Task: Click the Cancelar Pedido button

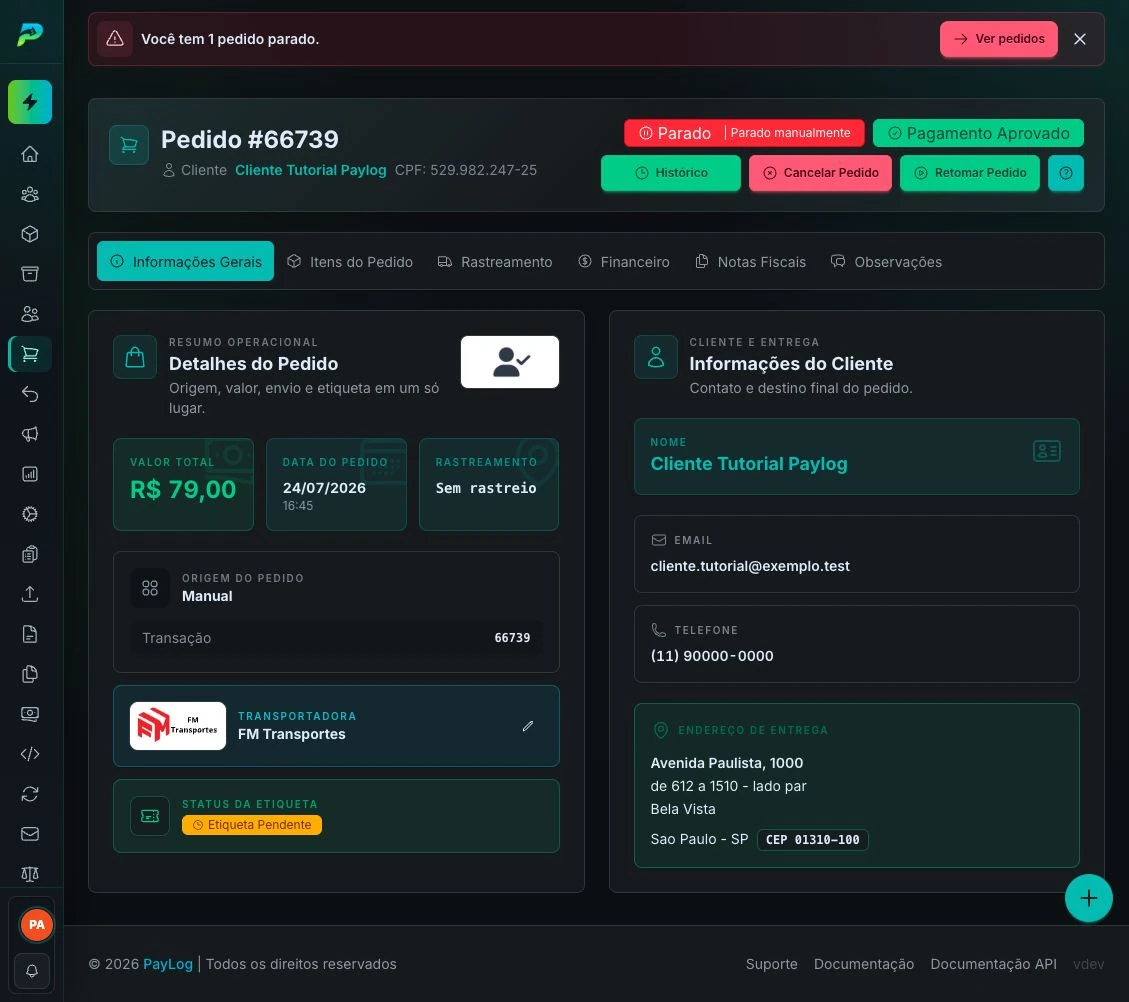Action: [x=820, y=173]
